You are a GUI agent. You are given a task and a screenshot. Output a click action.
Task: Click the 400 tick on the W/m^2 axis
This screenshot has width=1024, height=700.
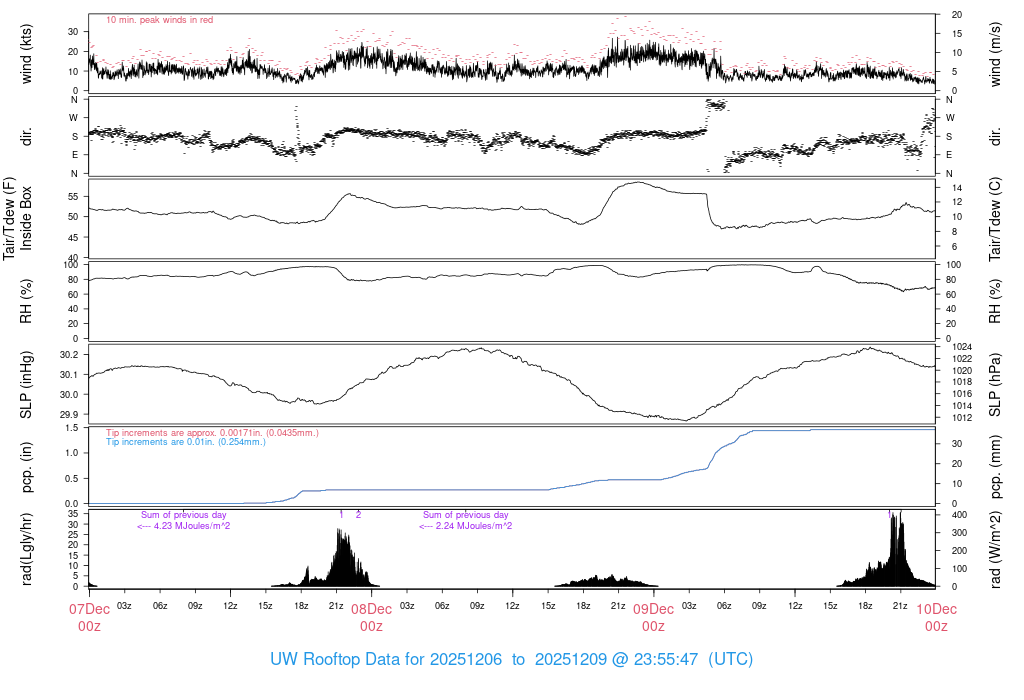959,515
